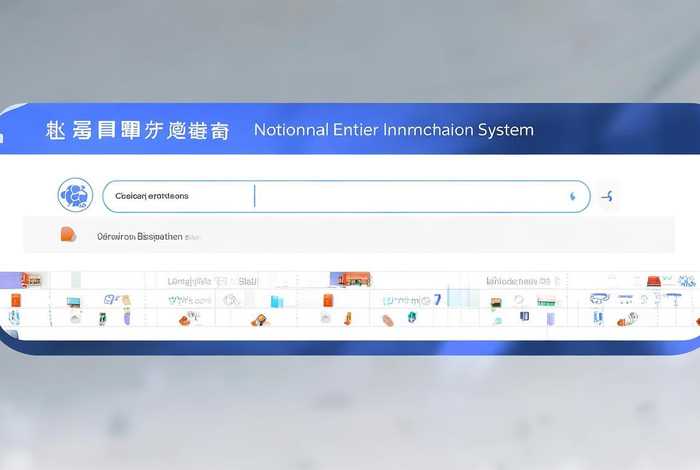The height and width of the screenshot is (470, 700).
Task: Open the light blue folder icon
Action: [x=277, y=302]
